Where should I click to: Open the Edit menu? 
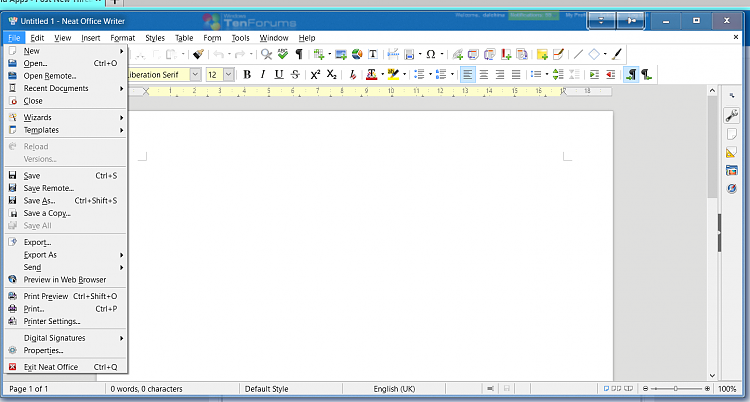coord(37,38)
